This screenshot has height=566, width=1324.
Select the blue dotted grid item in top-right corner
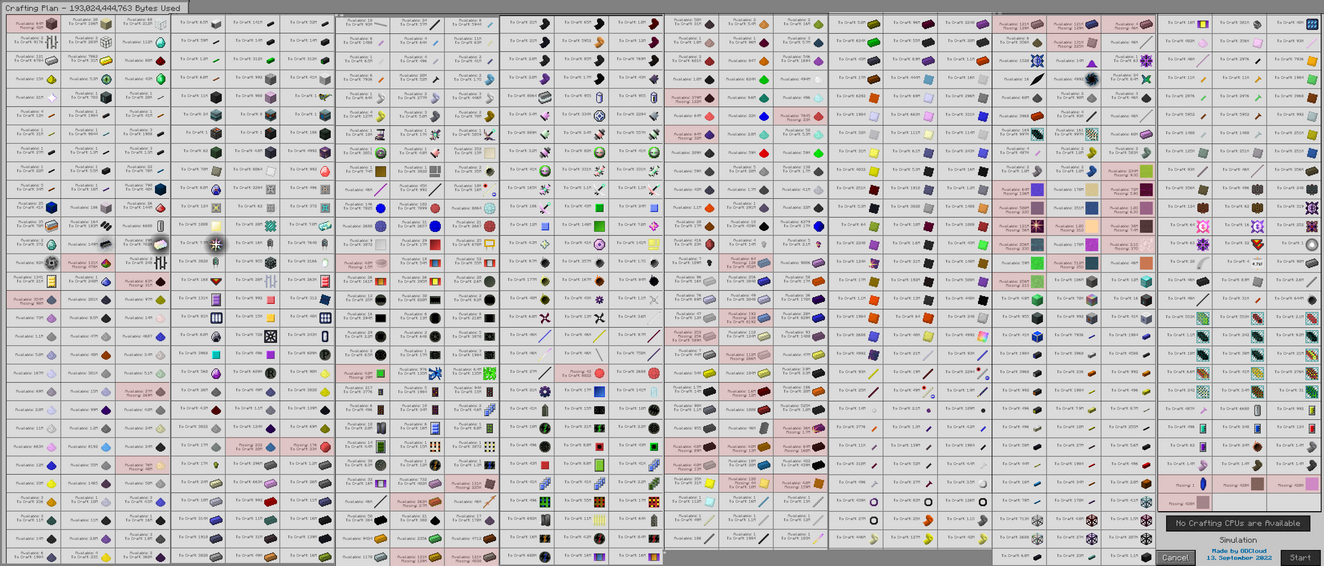coord(1311,24)
